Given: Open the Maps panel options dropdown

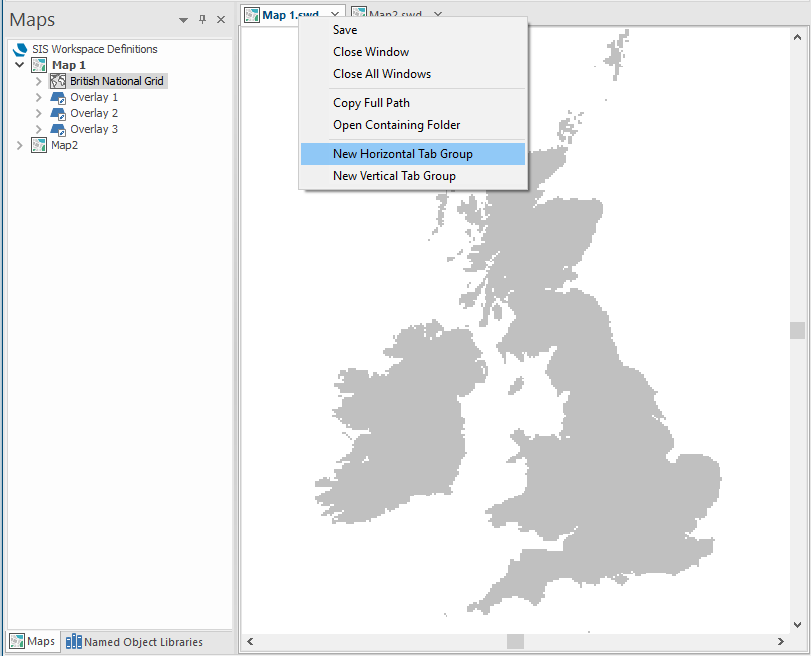Looking at the screenshot, I should click(183, 20).
